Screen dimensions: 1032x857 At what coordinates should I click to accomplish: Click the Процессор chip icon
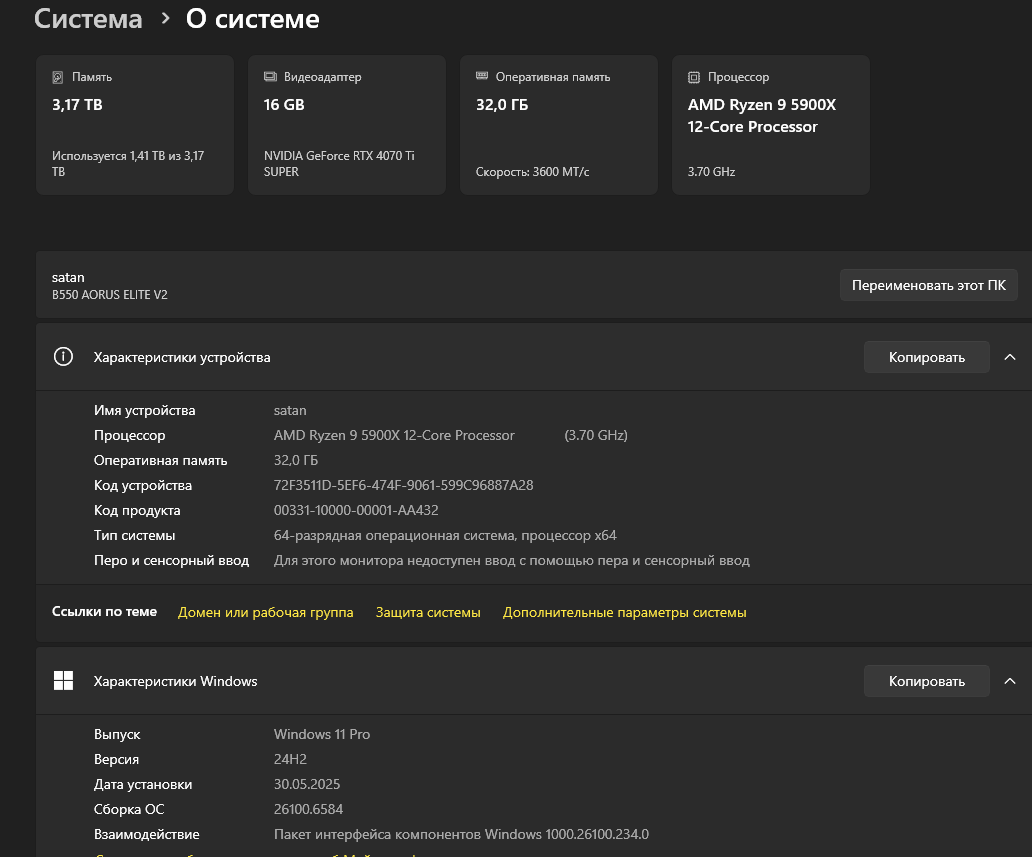pyautogui.click(x=694, y=77)
